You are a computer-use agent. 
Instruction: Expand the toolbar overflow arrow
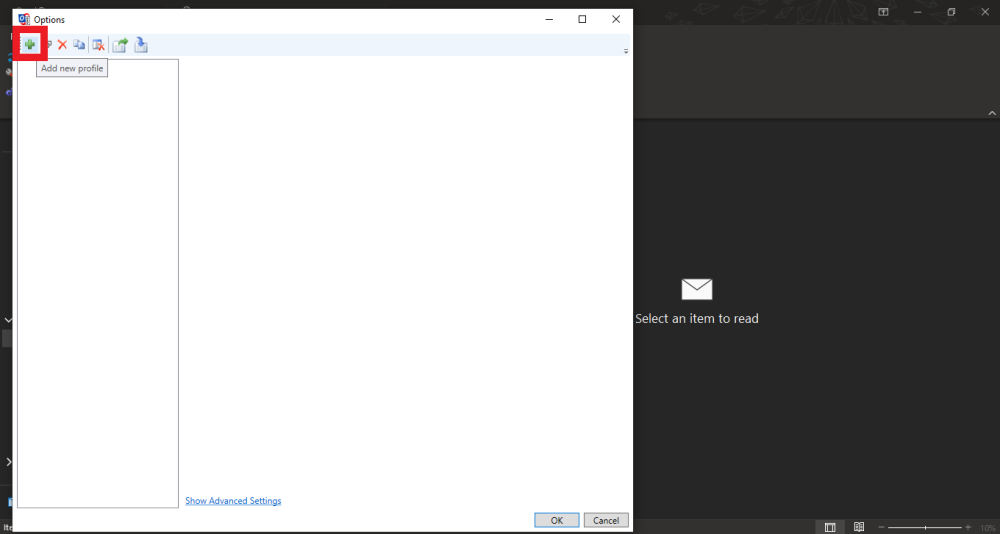coord(626,51)
